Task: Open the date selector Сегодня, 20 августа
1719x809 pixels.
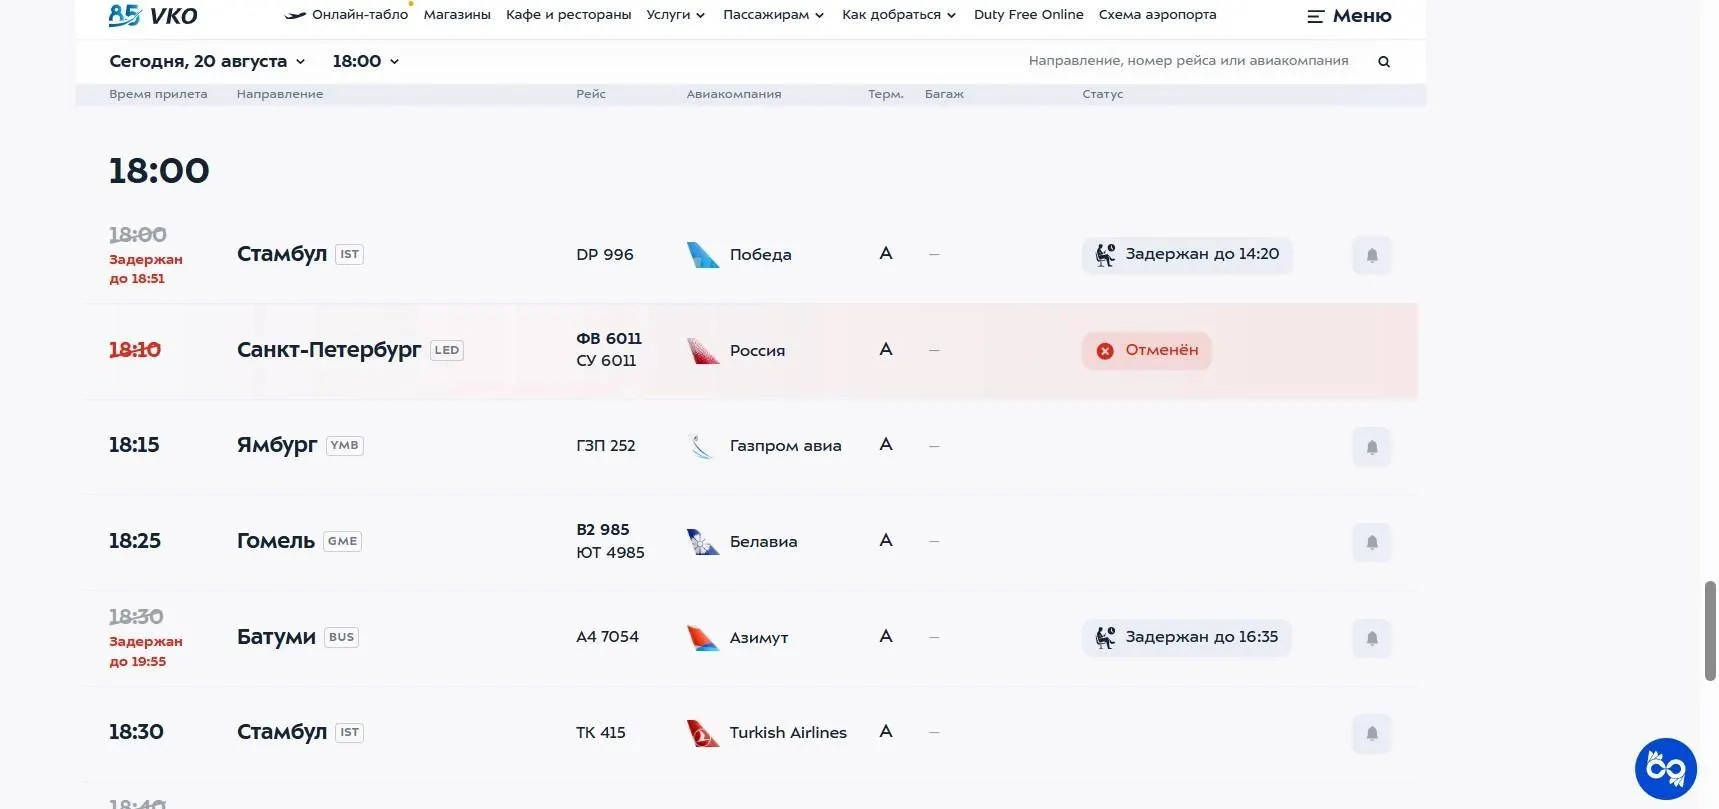Action: (207, 61)
